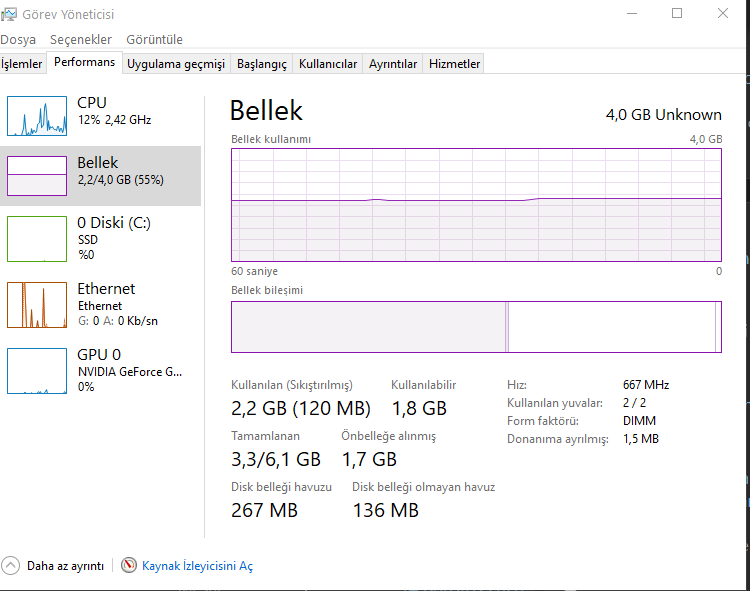Switch to the Ayrıntılar tab
This screenshot has width=750, height=591.
pos(393,64)
